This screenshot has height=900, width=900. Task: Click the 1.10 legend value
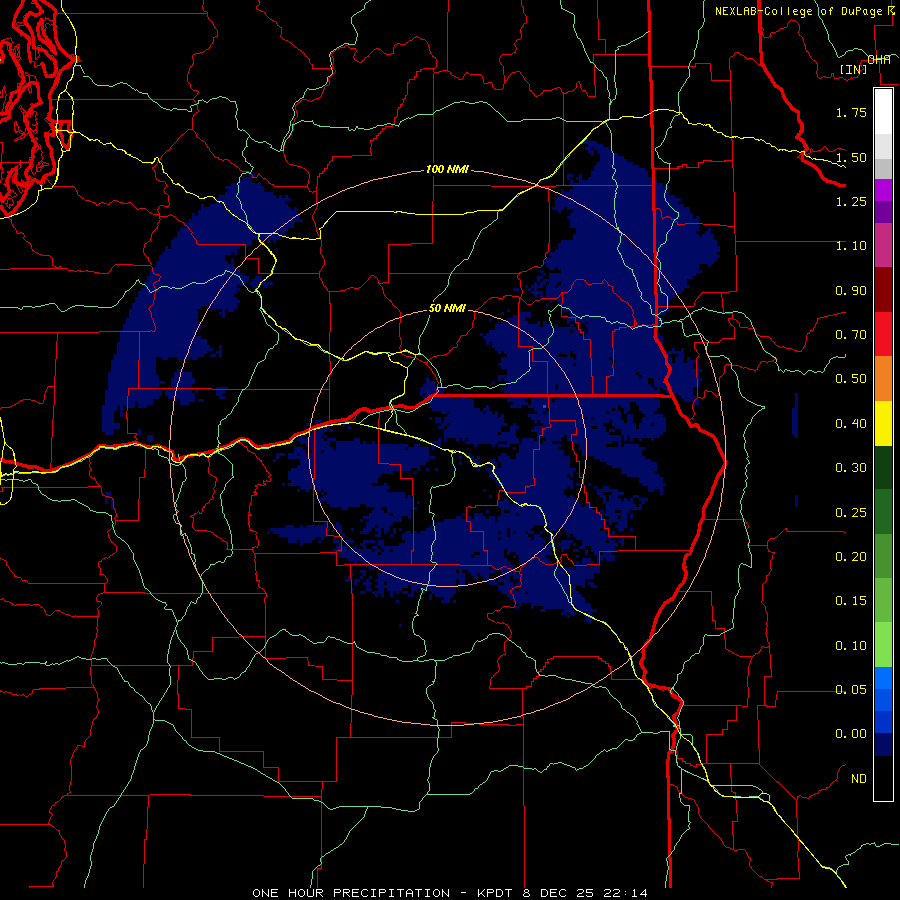[x=851, y=246]
